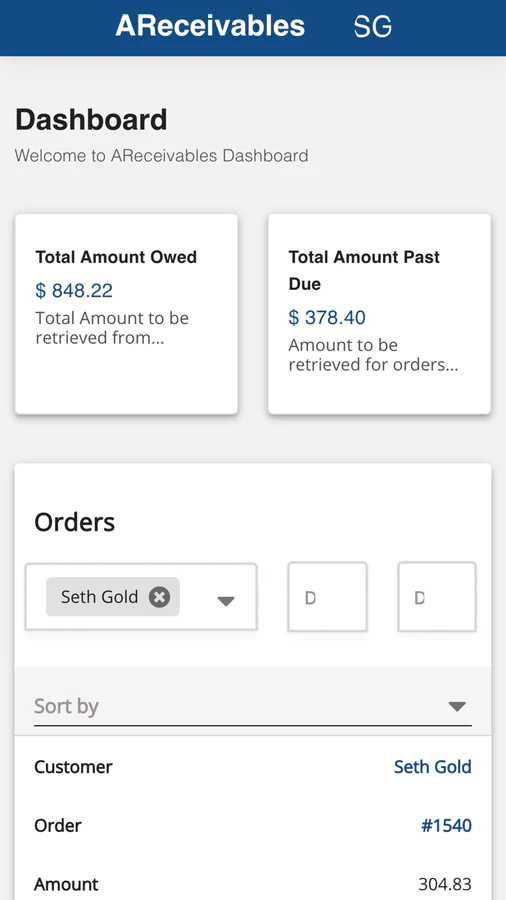Click the second date input field
The image size is (506, 900).
[437, 597]
